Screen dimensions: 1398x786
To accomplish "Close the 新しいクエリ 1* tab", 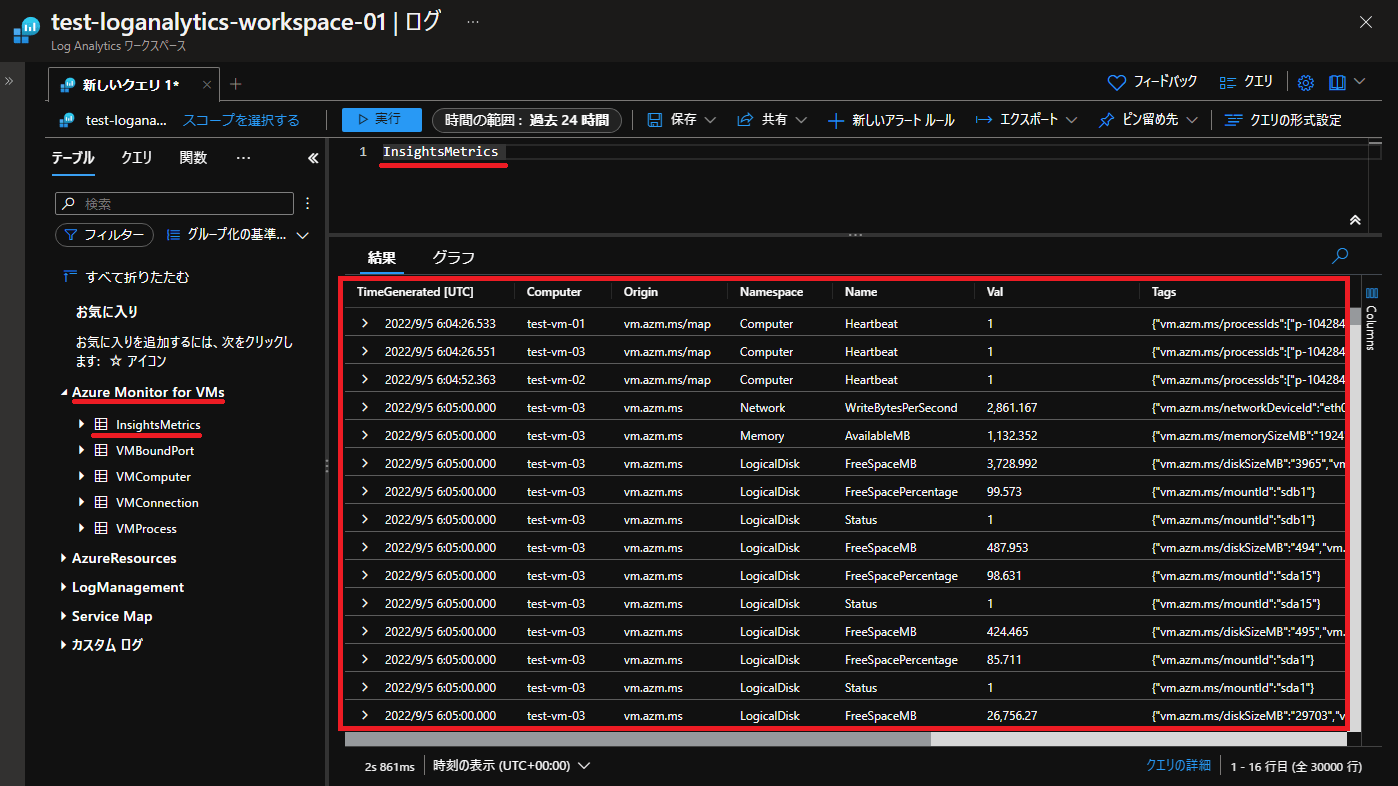I will [207, 85].
